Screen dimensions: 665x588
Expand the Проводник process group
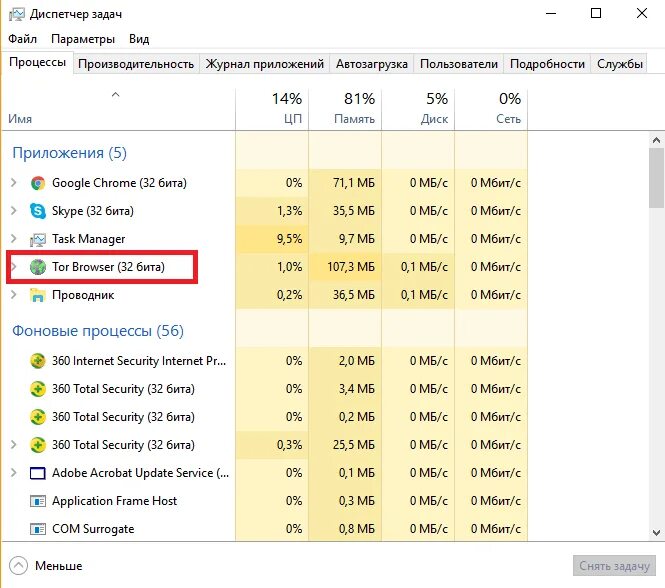(14, 295)
